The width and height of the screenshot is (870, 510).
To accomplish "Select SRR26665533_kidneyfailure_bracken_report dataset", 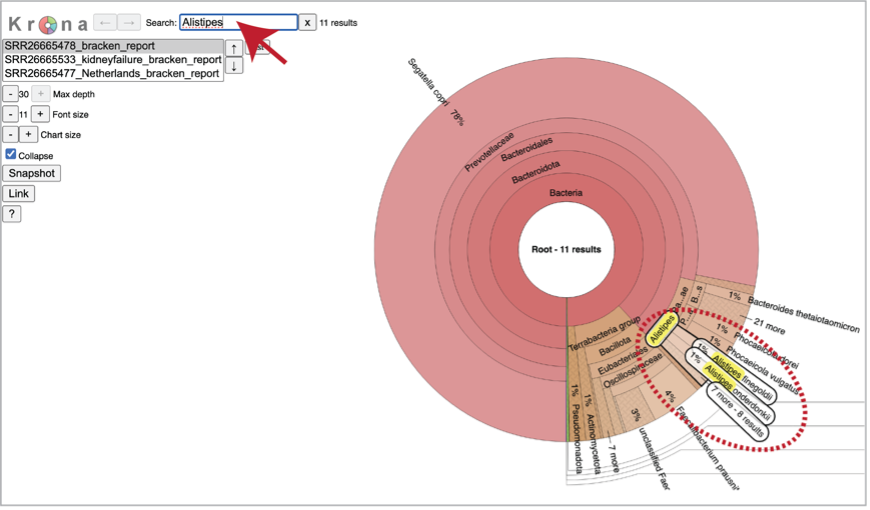I will [x=113, y=60].
